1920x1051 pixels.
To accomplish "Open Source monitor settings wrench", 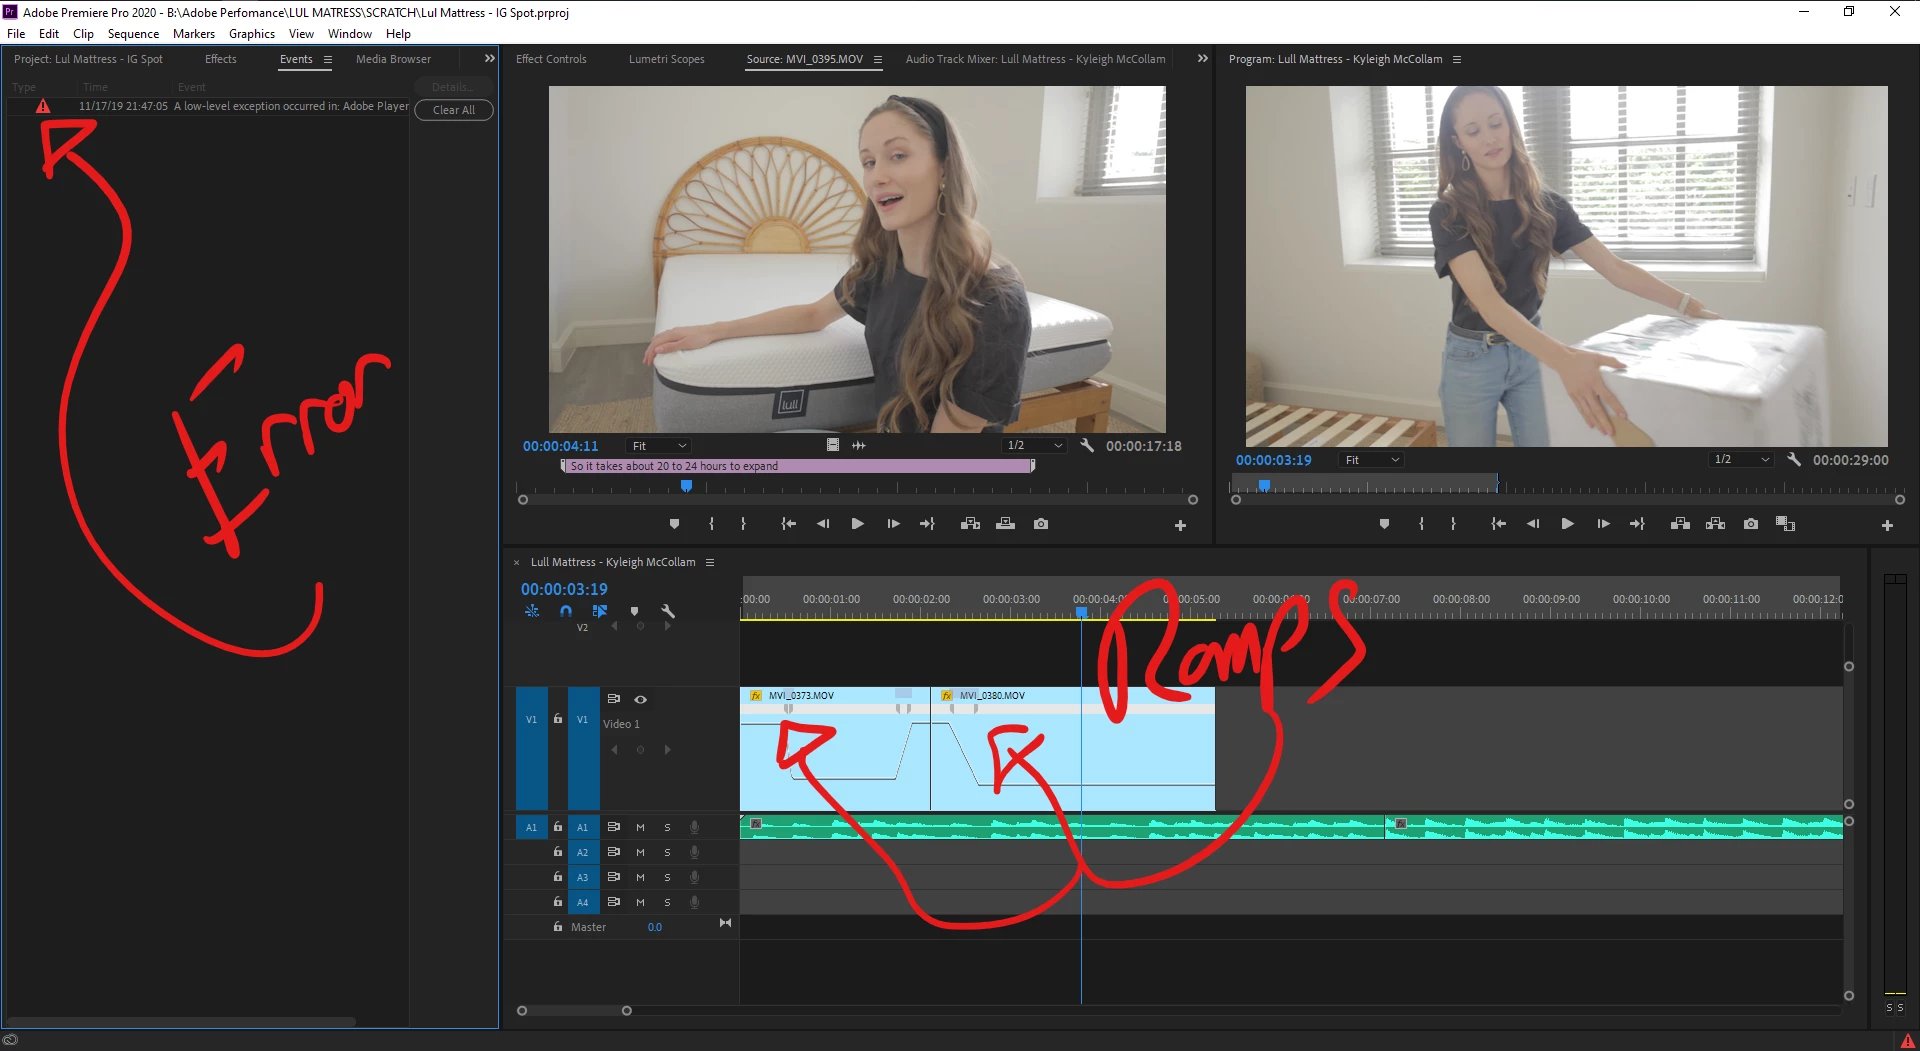I will 1087,446.
